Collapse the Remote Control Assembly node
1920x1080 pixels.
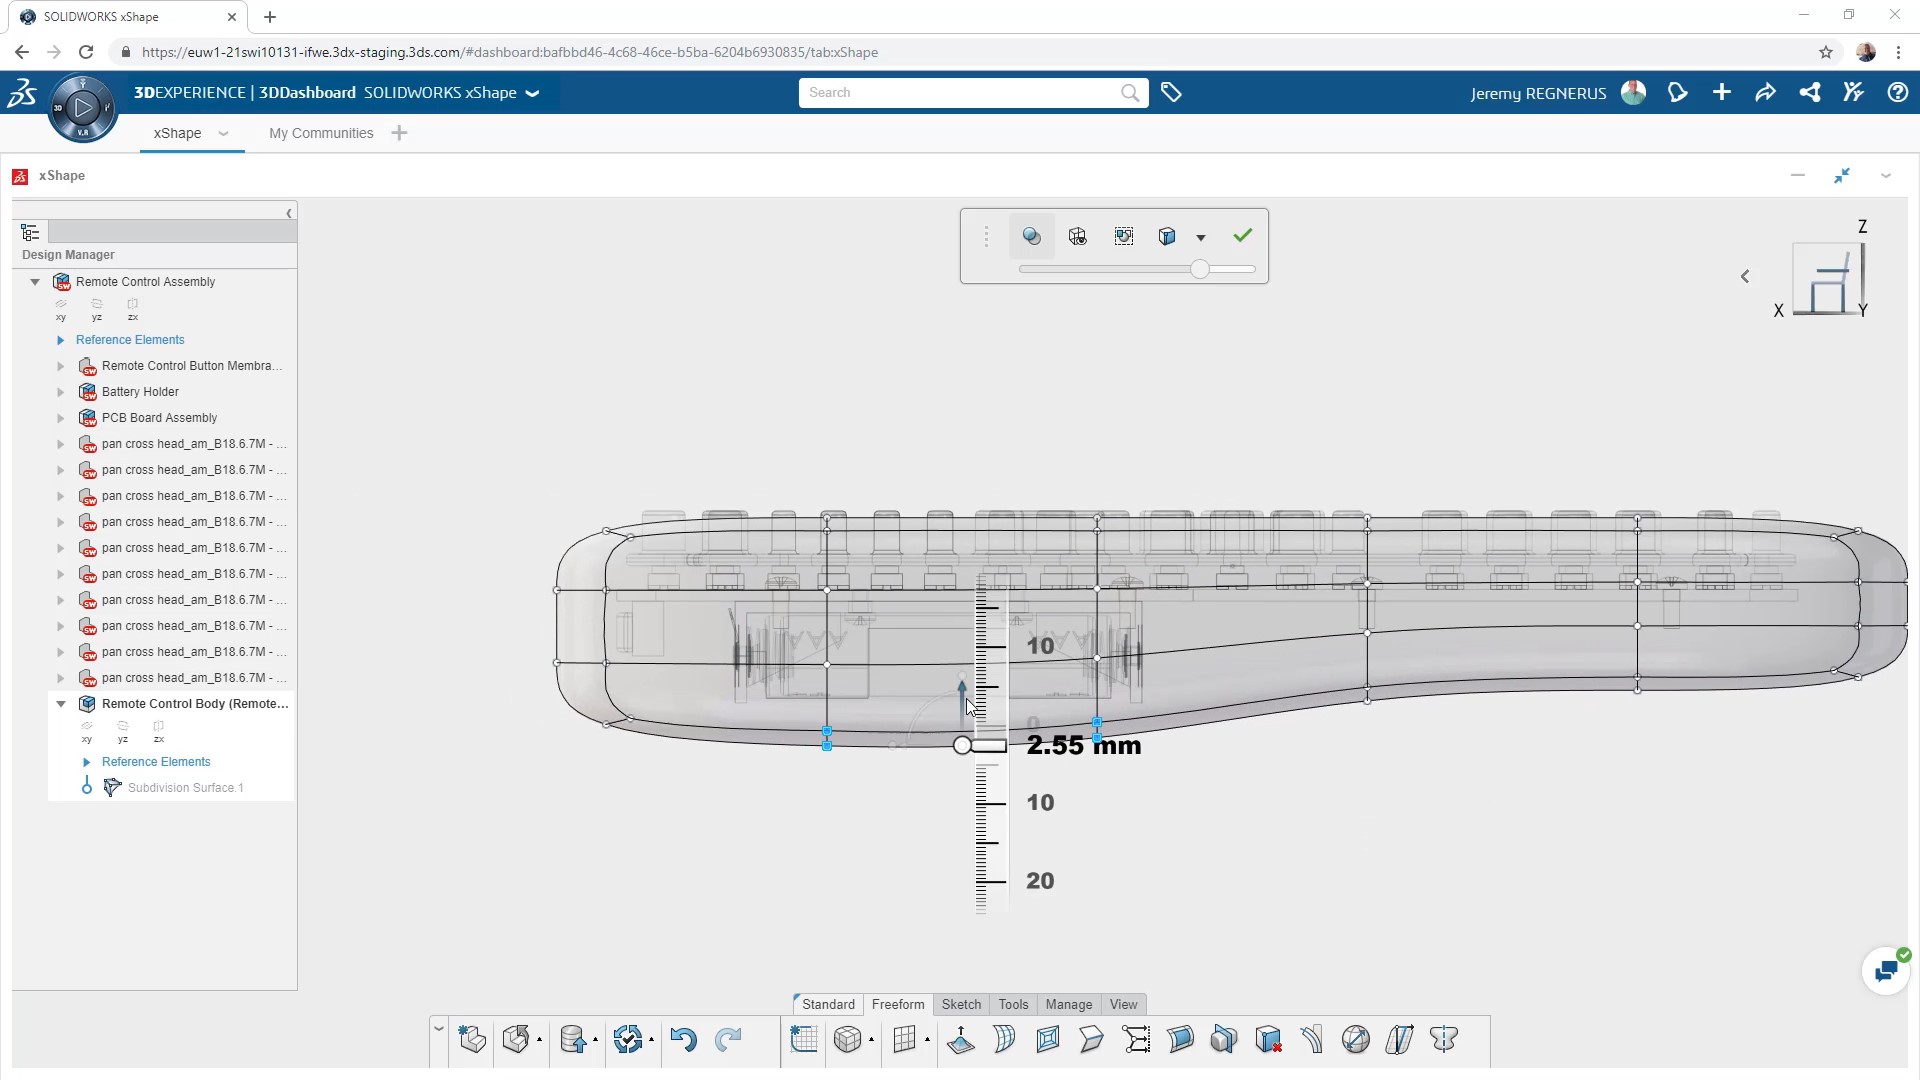pos(35,282)
